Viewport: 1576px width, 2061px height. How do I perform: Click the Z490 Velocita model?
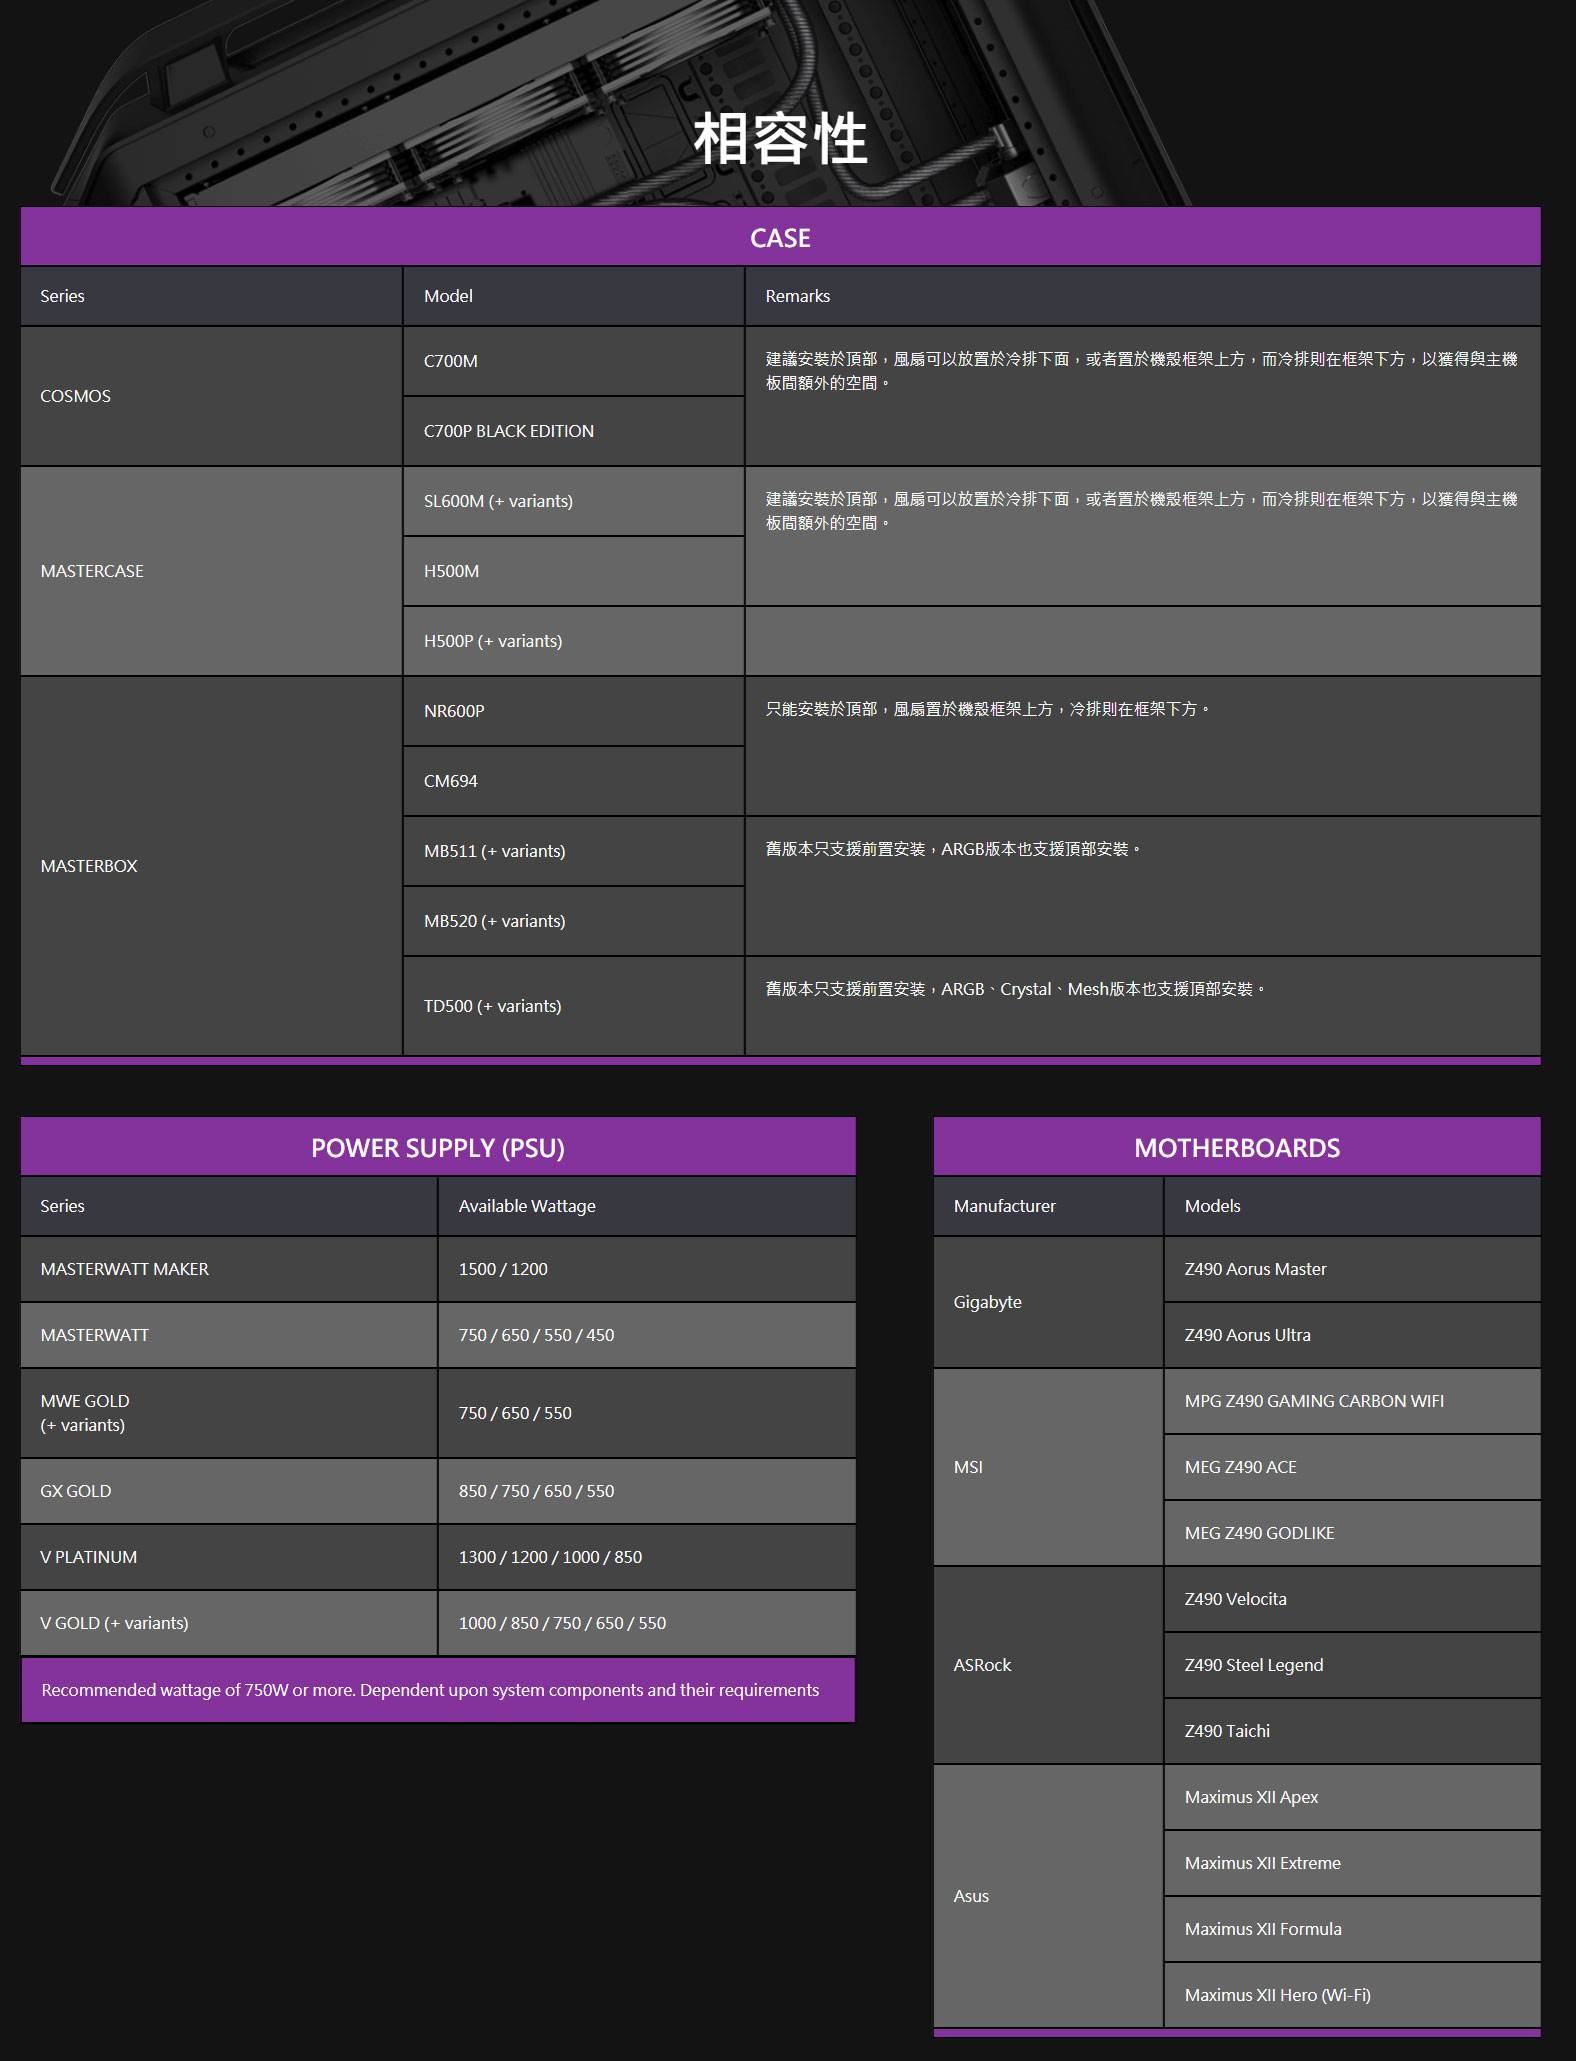tap(1353, 1599)
